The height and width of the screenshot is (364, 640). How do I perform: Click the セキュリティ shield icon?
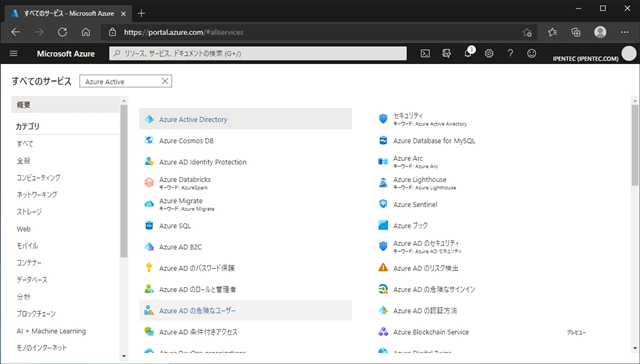[383, 119]
